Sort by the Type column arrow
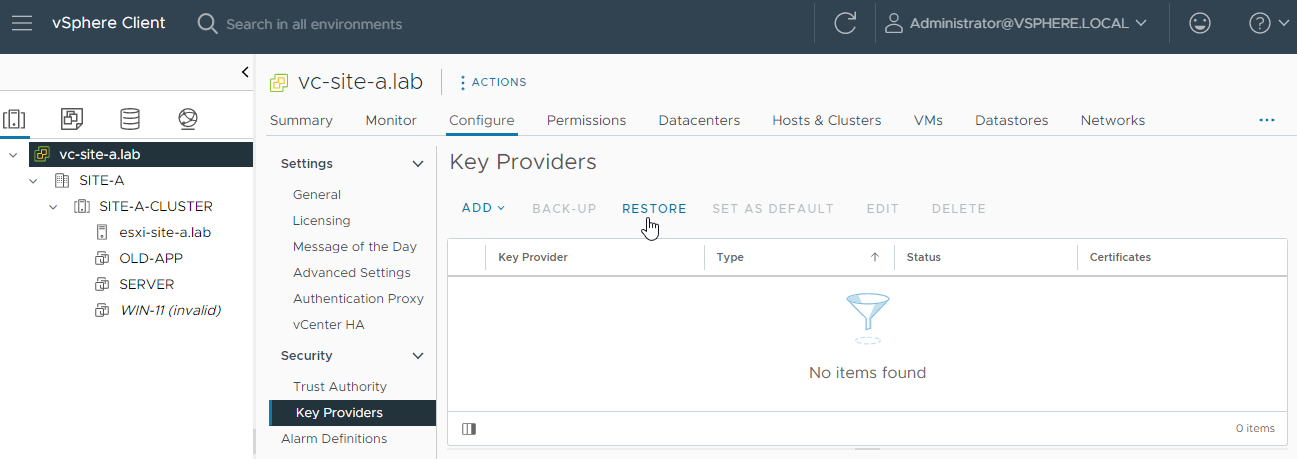Screen dimensions: 1297x459 pos(875,257)
